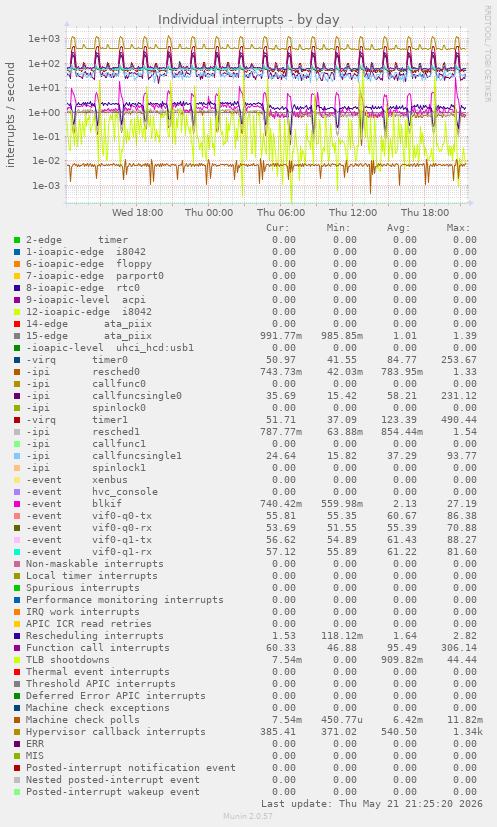Click the red swatch next to 14-edge ata_piix
497x827 pixels.
(x=17, y=324)
